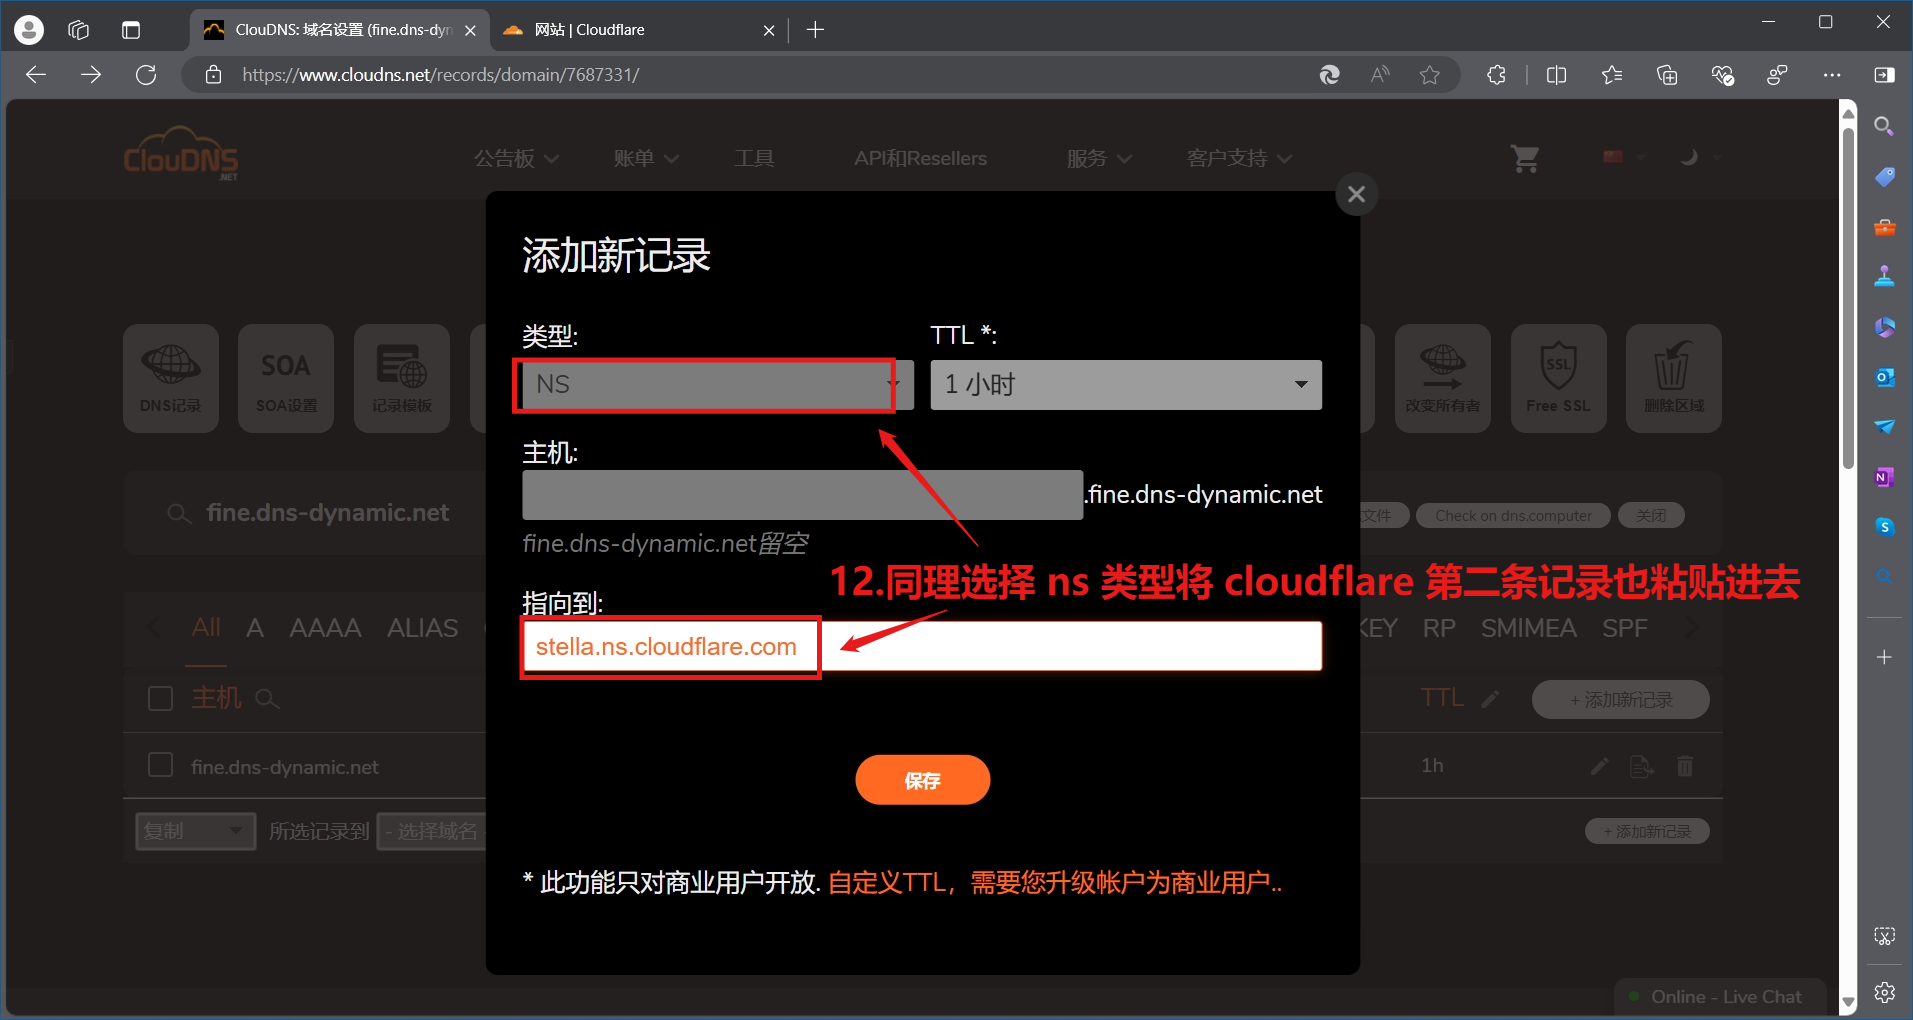
Task: Toggle the select-all checkbox next to 主机
Action: pyautogui.click(x=160, y=698)
